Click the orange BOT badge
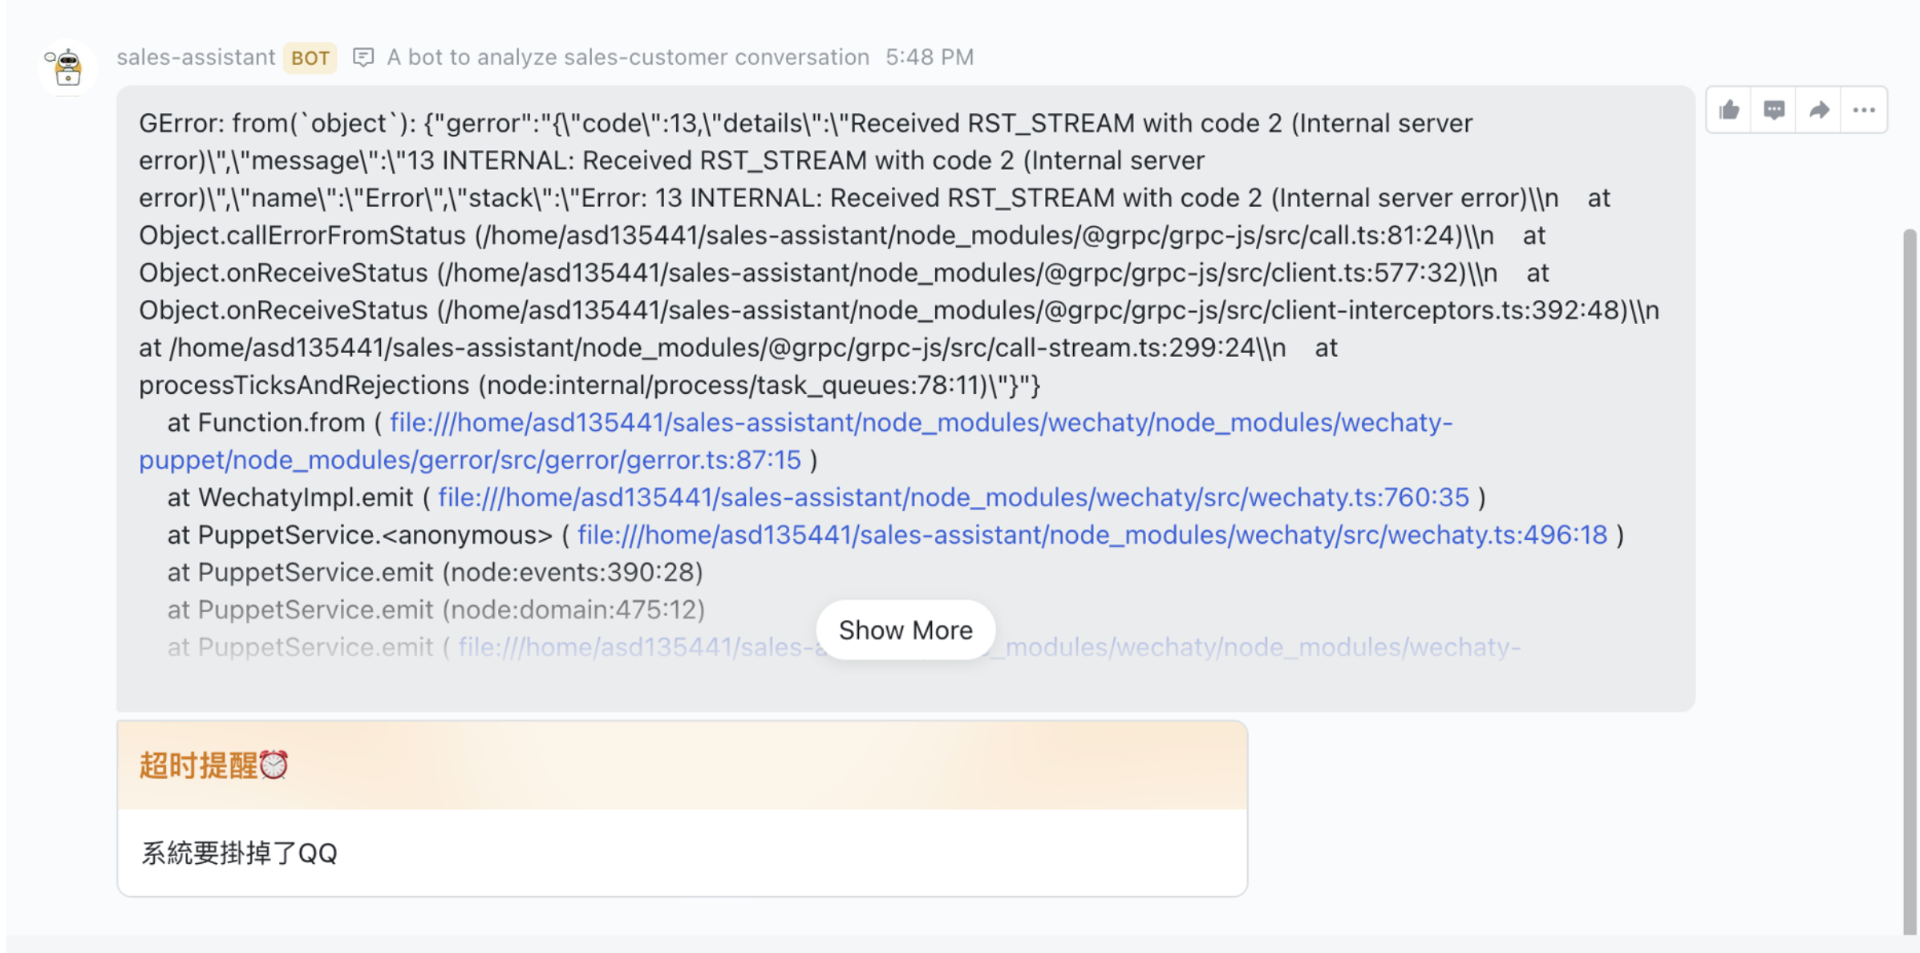 (310, 58)
